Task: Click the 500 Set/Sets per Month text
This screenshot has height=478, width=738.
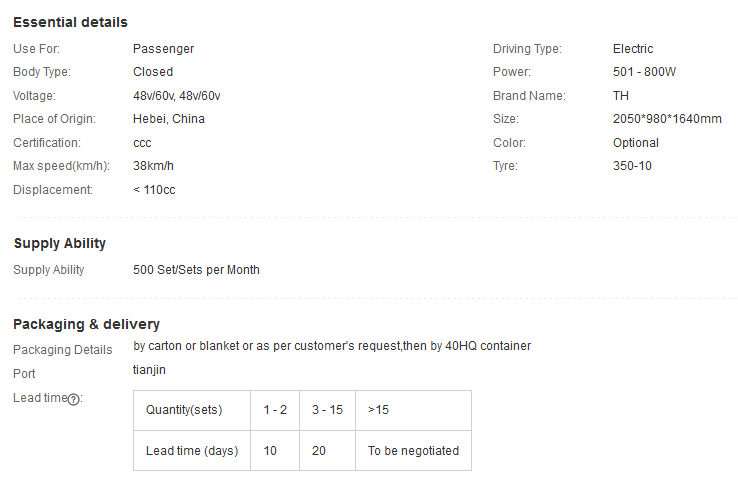Action: point(196,270)
